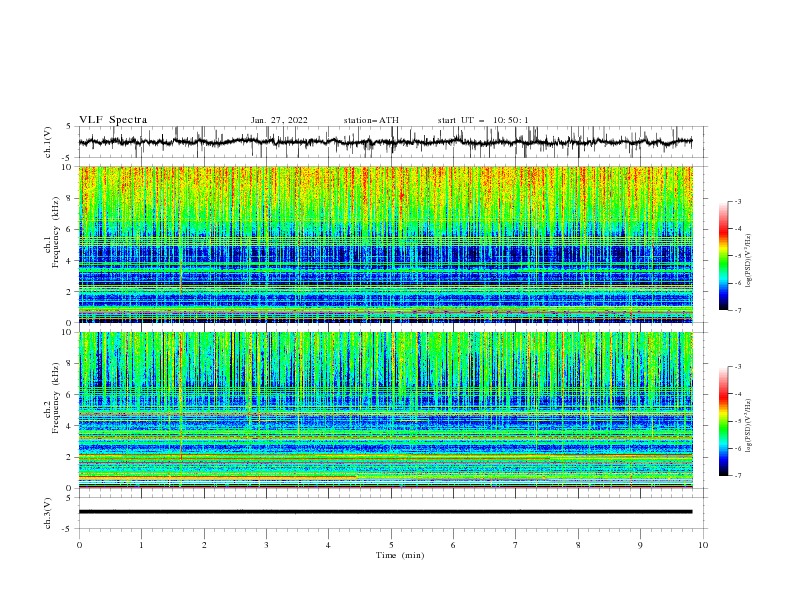Viewport: 792px width, 612px height.
Task: Click the "-3" label on ch.1 colorbar
Action: pyautogui.click(x=737, y=201)
